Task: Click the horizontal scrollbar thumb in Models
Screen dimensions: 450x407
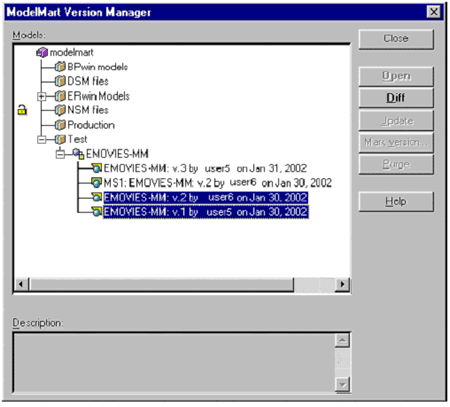Action: [161, 284]
